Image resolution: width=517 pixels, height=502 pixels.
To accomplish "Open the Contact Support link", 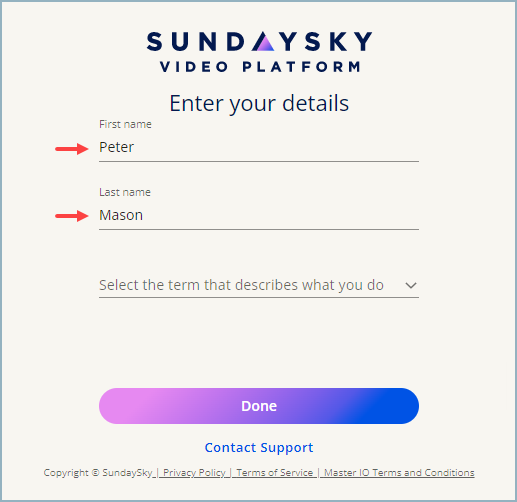I will click(259, 448).
